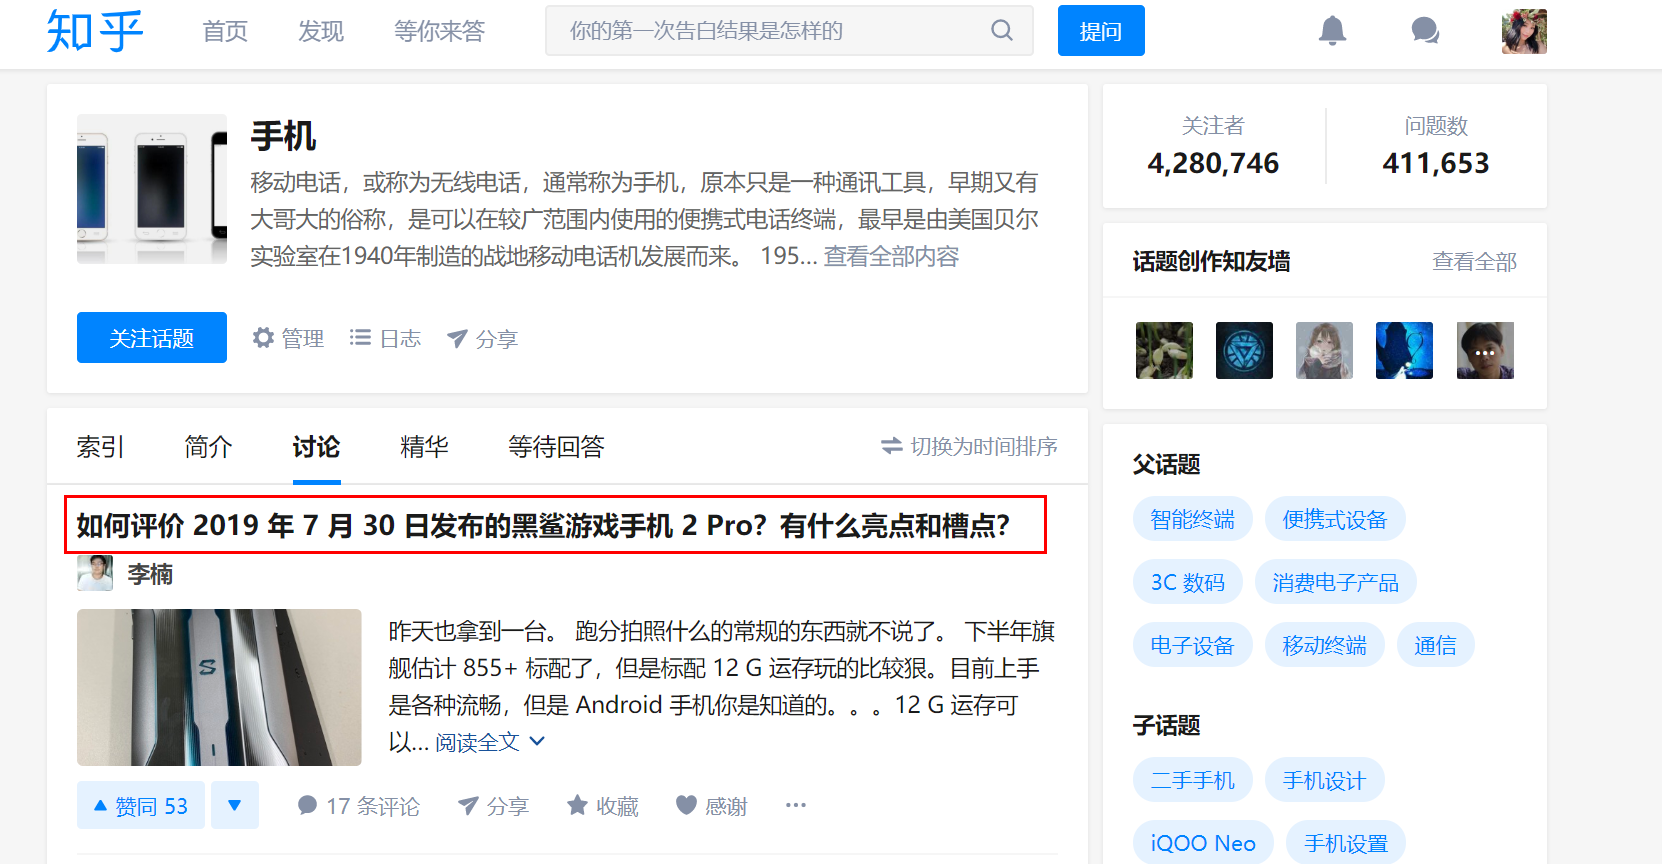Go to 首页 in navigation
The height and width of the screenshot is (864, 1662).
point(225,31)
